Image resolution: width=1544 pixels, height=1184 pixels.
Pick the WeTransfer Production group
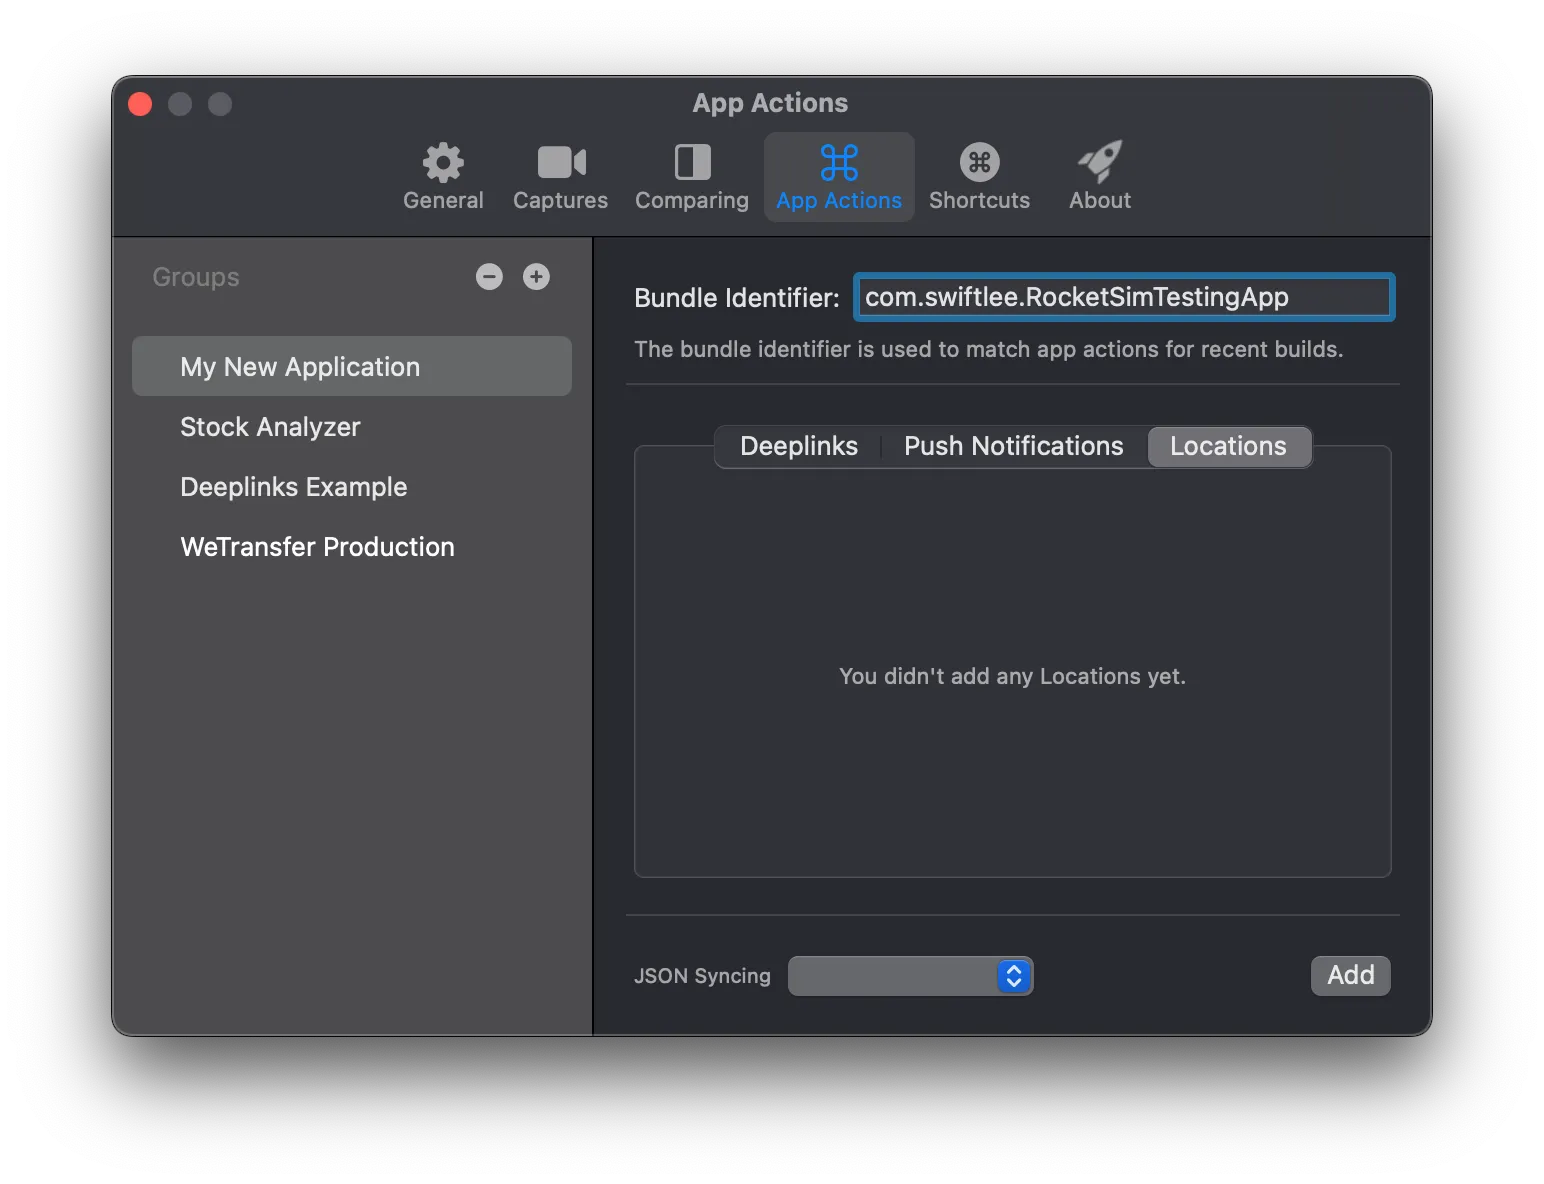pos(317,547)
